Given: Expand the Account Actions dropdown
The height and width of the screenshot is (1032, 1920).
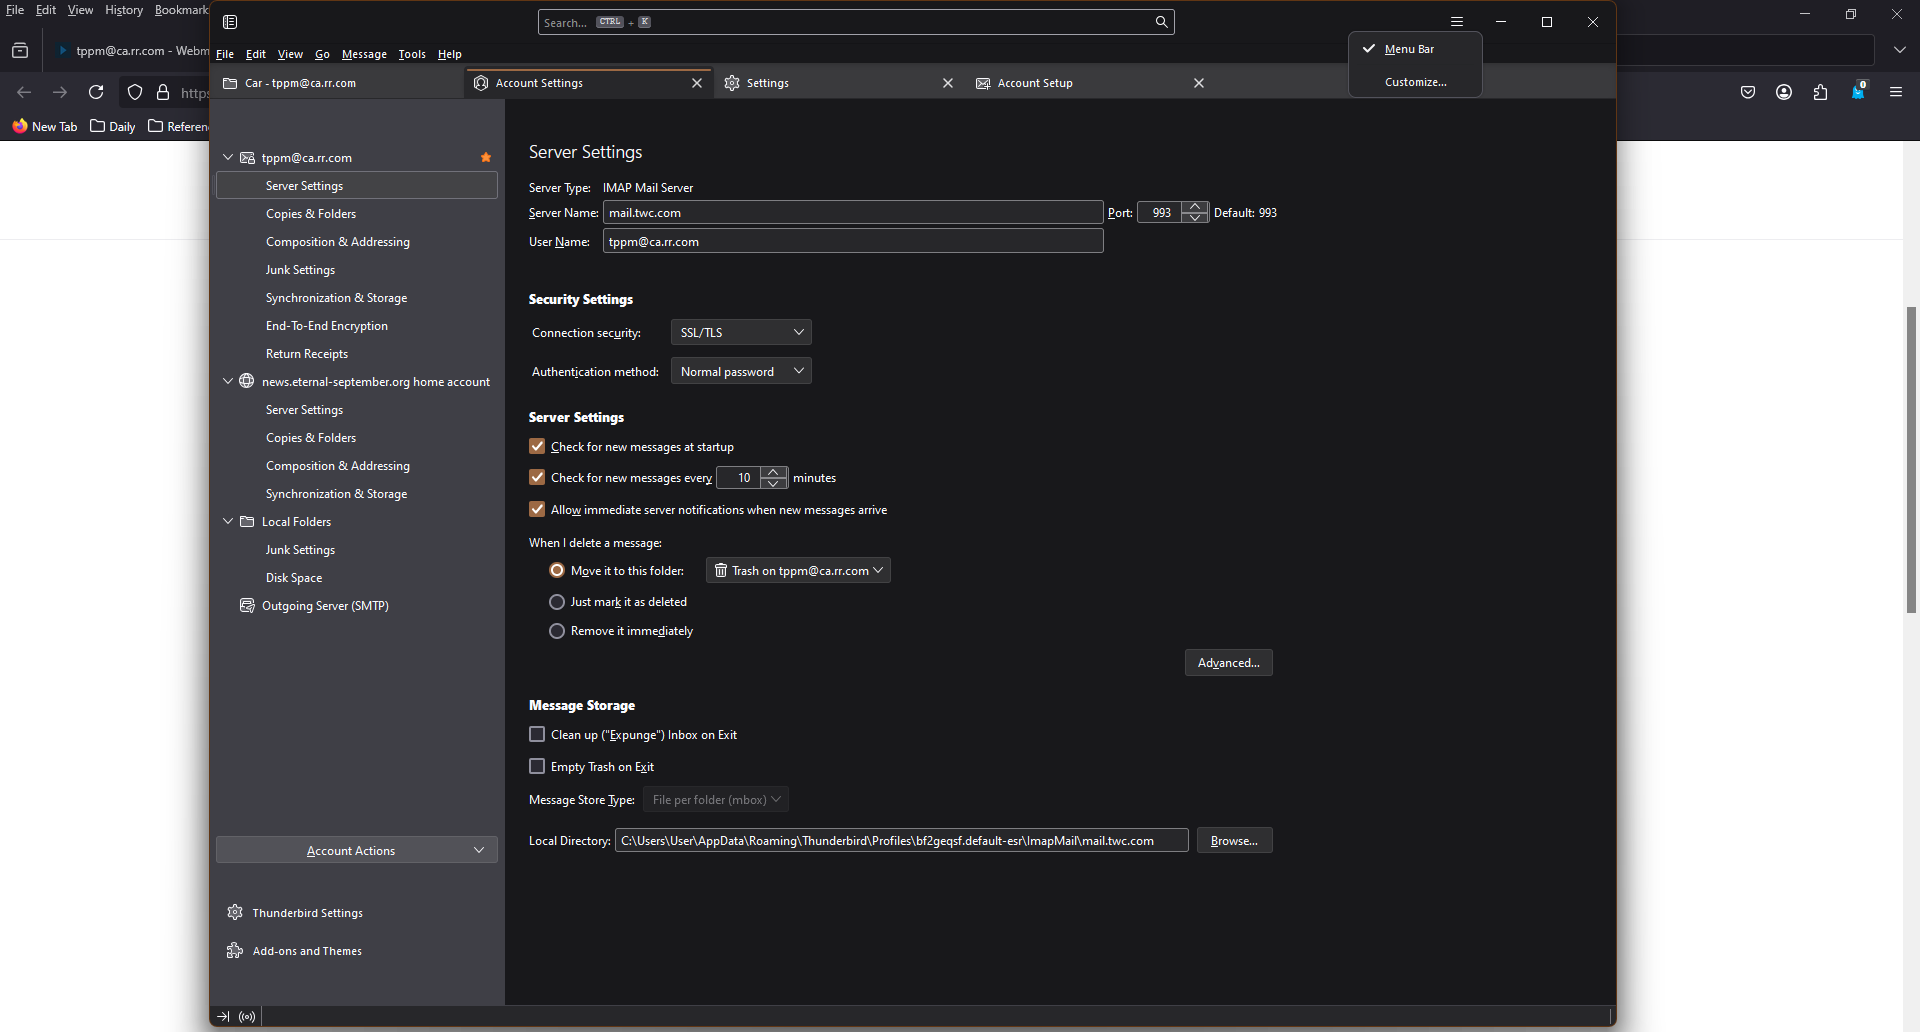Looking at the screenshot, I should (357, 850).
